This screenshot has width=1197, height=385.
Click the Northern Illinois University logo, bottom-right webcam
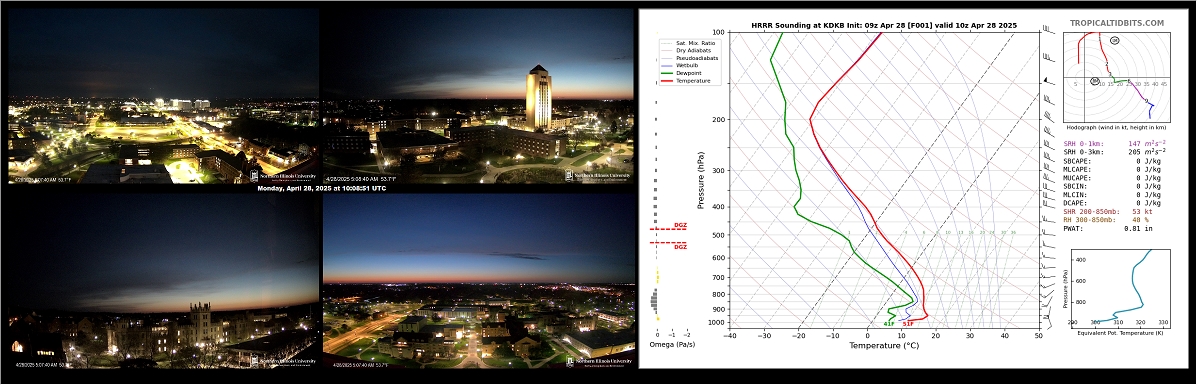click(598, 361)
